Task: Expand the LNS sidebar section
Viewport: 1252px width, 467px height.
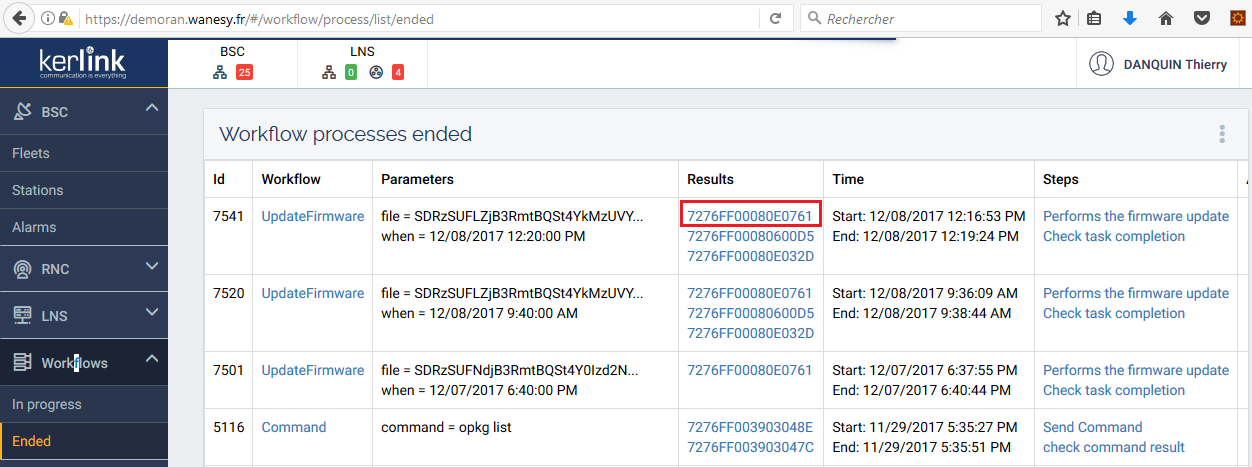Action: [152, 312]
